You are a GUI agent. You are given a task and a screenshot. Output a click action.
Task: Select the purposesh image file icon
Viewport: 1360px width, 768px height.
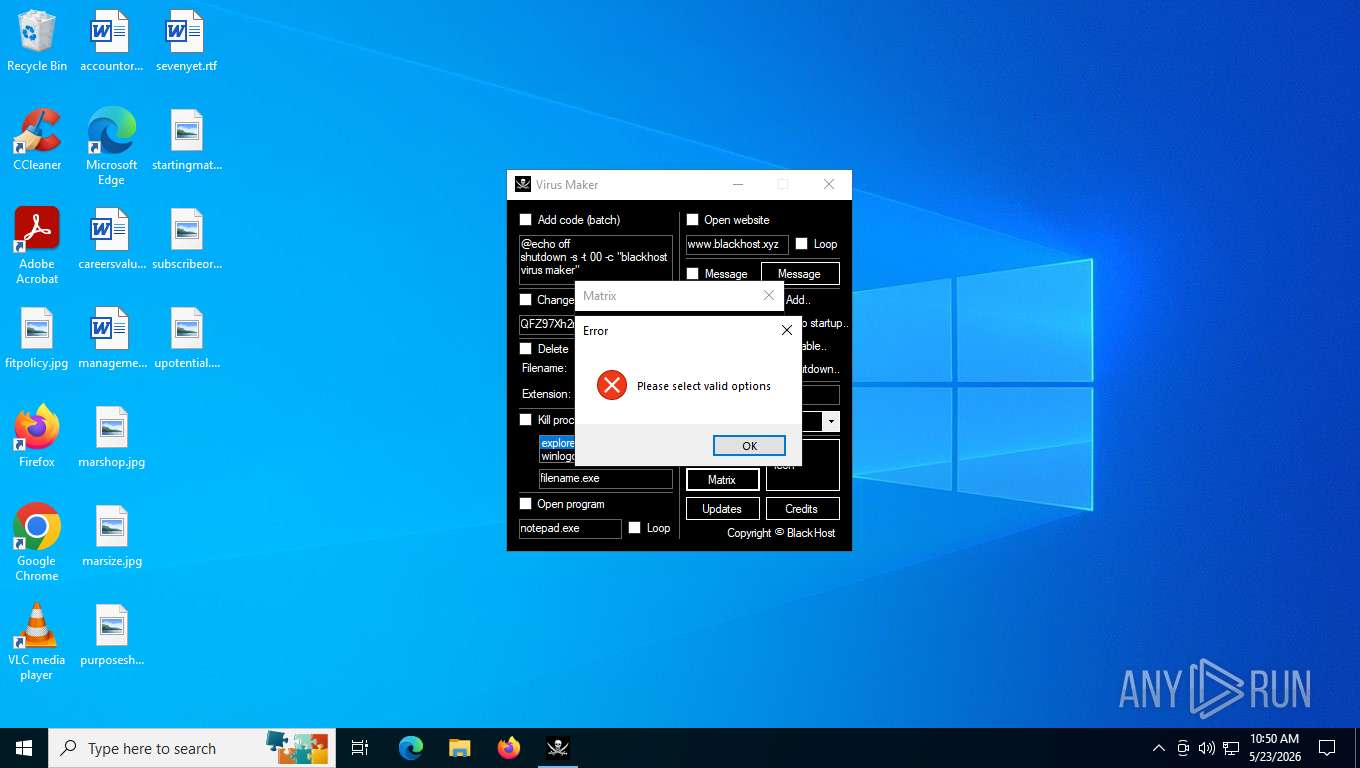[x=111, y=635]
